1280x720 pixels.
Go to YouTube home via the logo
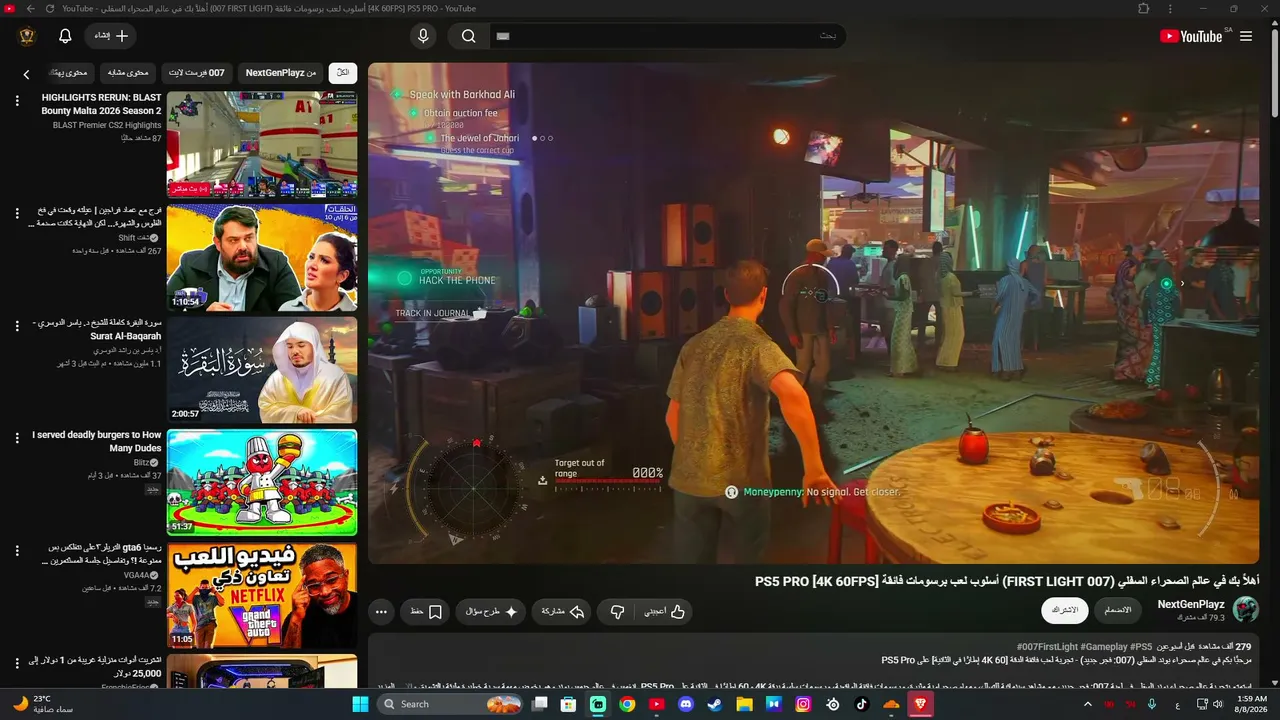pos(1191,36)
